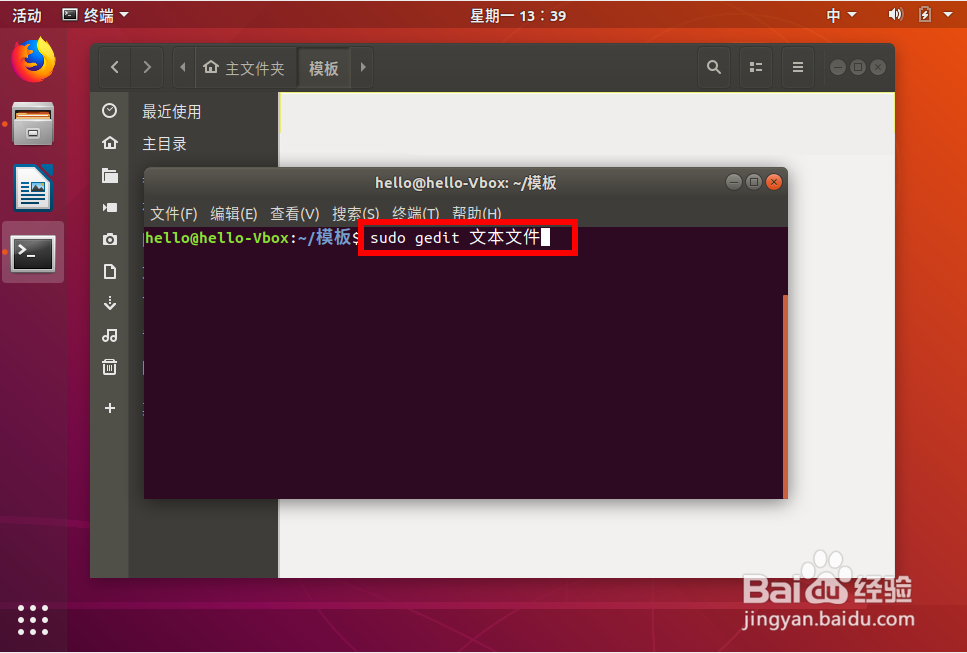The width and height of the screenshot is (967, 653).
Task: Open the Downloads arrow icon in the sidebar
Action: pos(110,303)
